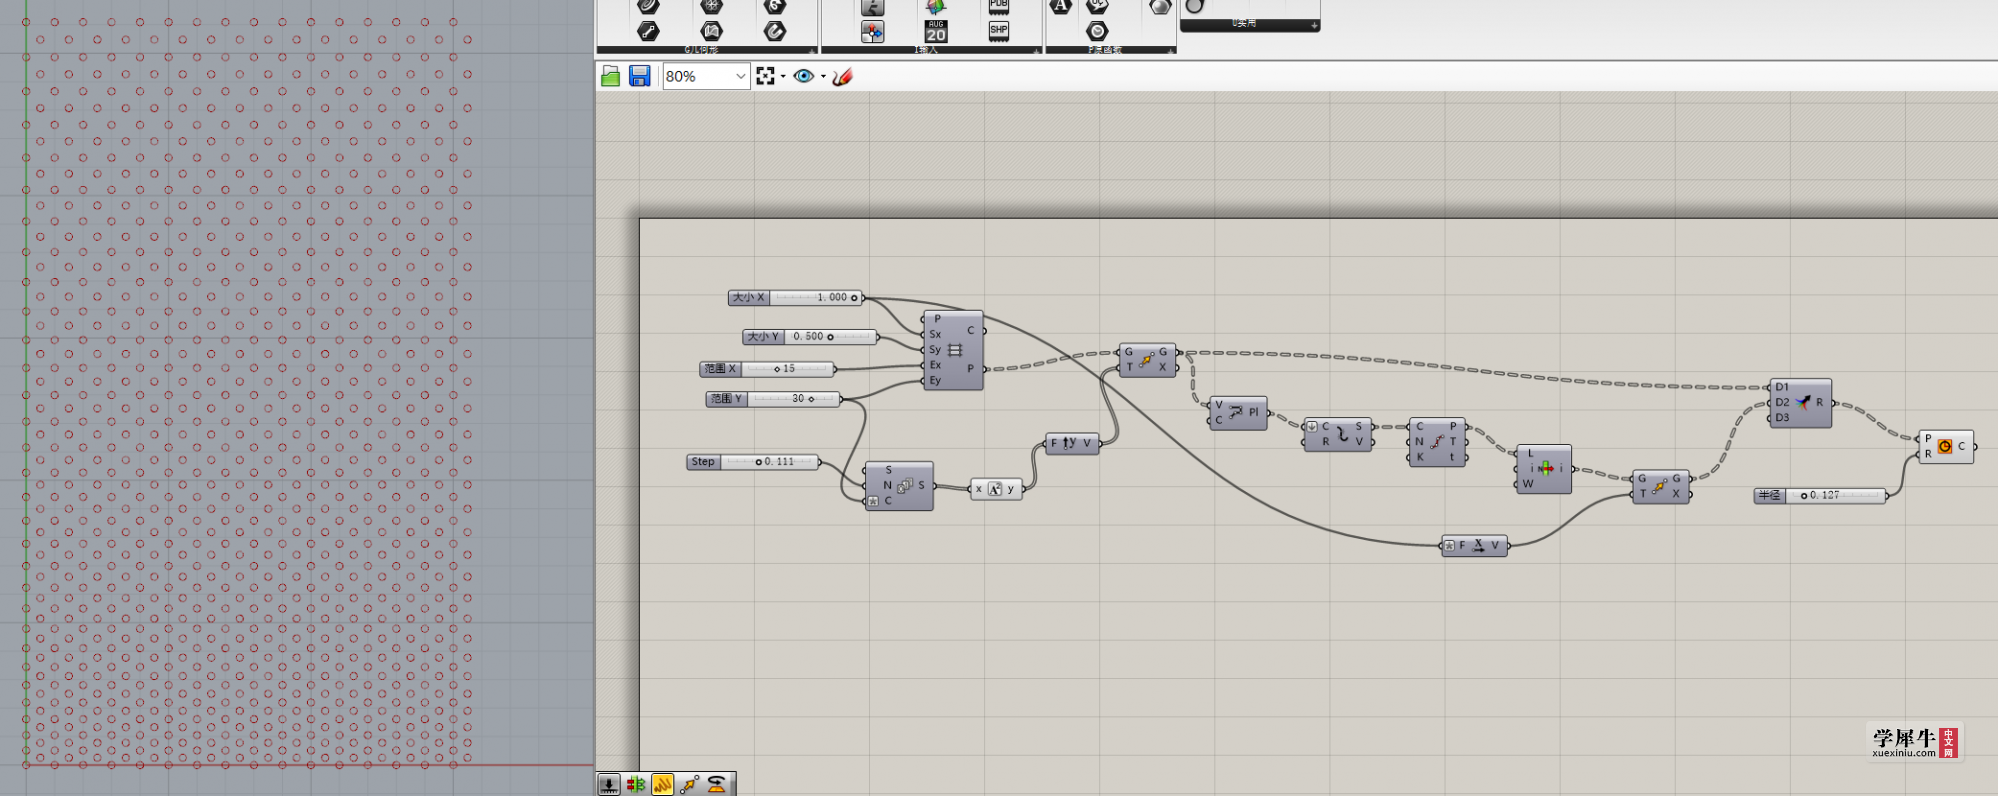
Task: Select the unit Y vector component
Action: 1072,443
